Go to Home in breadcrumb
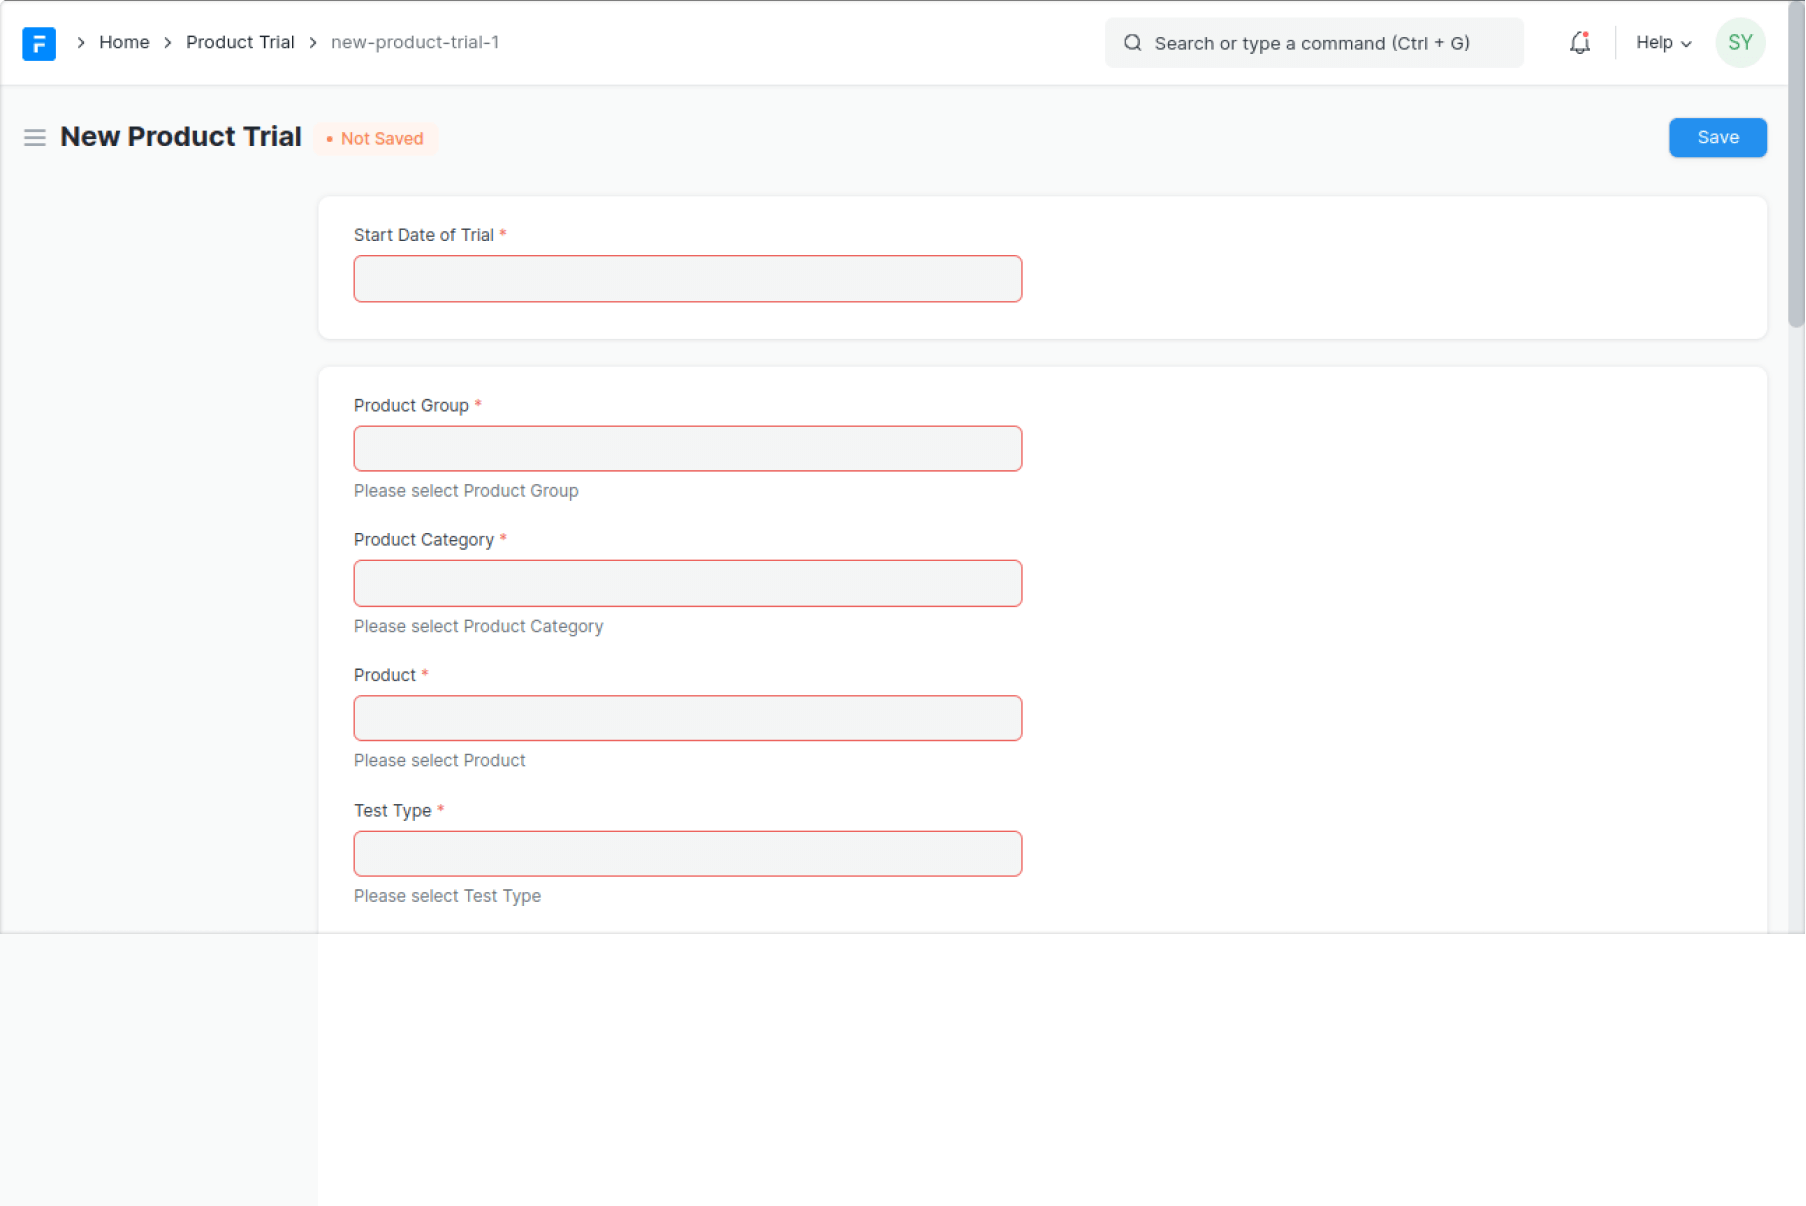The height and width of the screenshot is (1206, 1806). pos(124,43)
